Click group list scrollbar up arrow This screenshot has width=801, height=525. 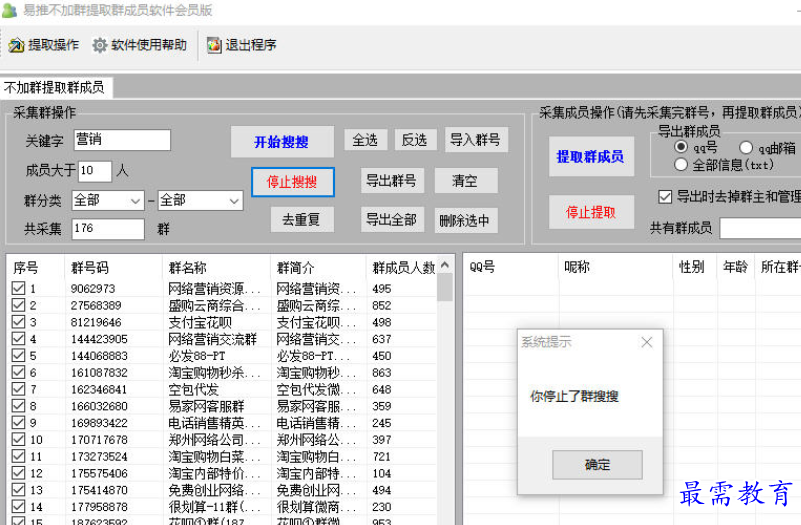point(445,265)
